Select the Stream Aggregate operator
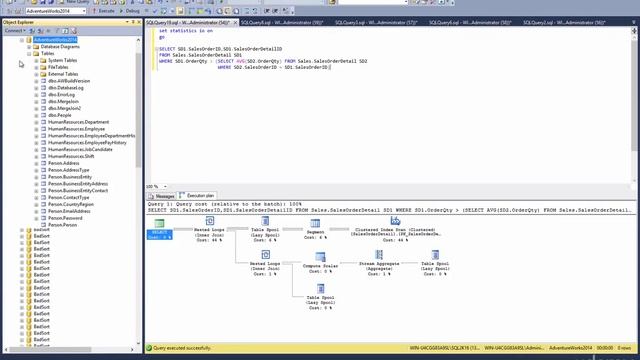This screenshot has height=360, width=640. (379, 263)
